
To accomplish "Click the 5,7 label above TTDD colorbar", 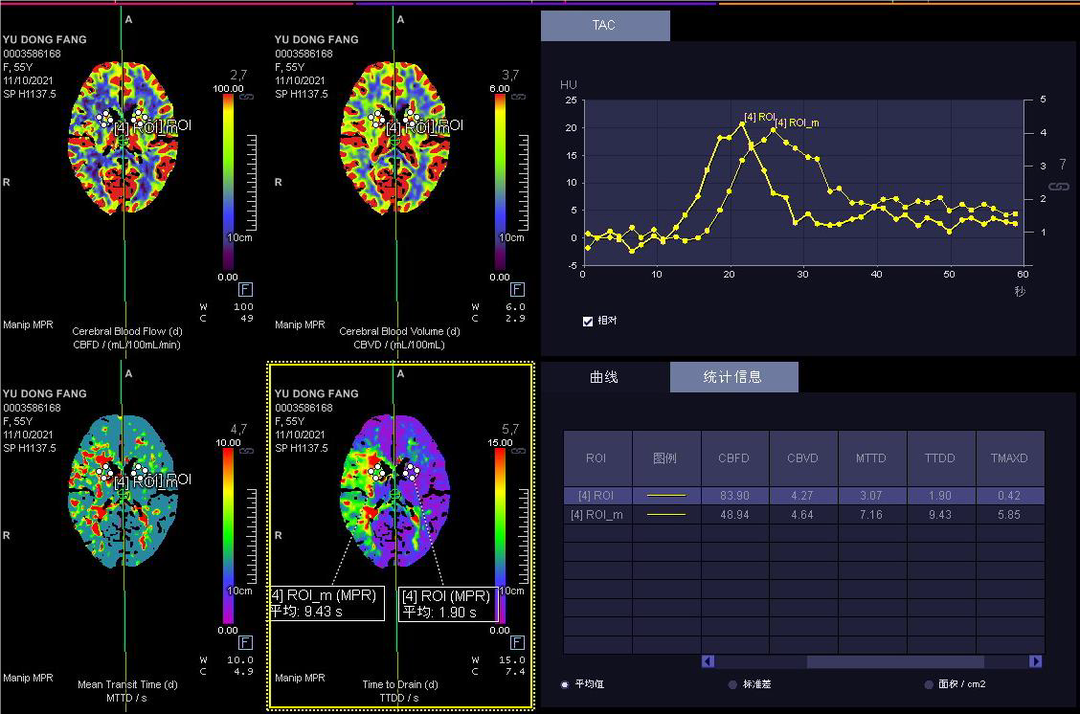I will [x=510, y=429].
